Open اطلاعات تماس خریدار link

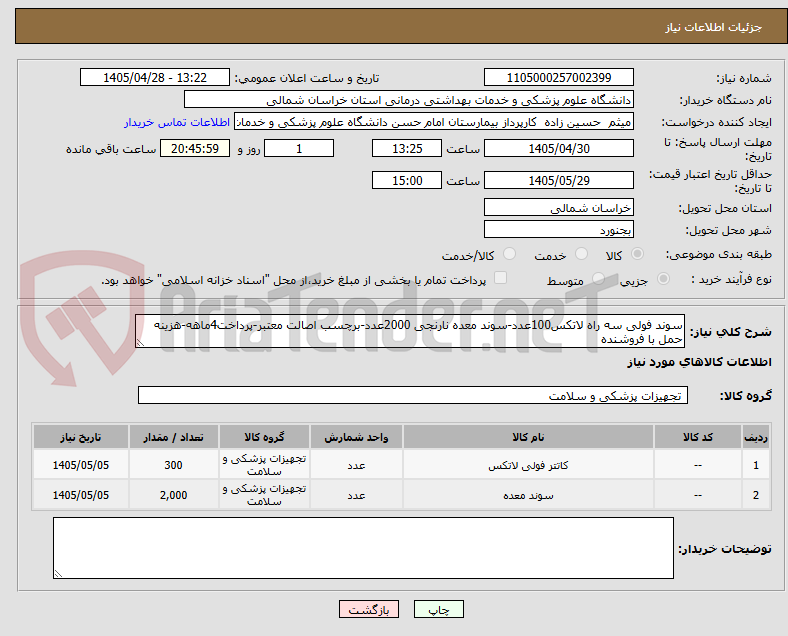177,122
